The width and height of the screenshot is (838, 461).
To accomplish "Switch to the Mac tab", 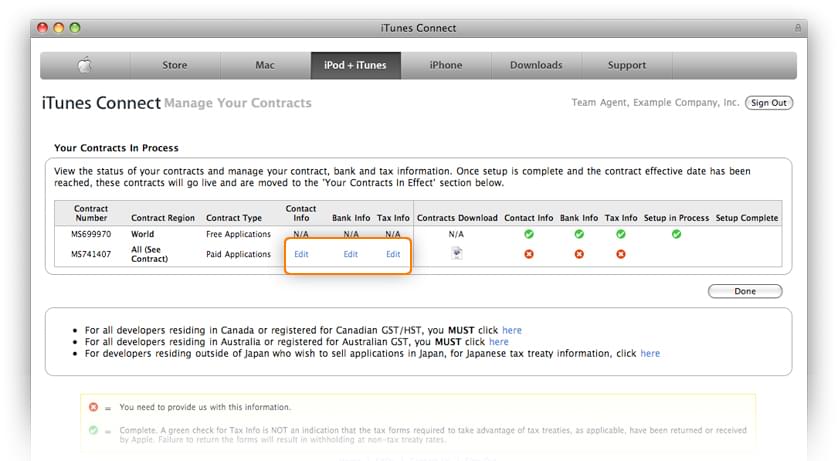I will [x=265, y=65].
